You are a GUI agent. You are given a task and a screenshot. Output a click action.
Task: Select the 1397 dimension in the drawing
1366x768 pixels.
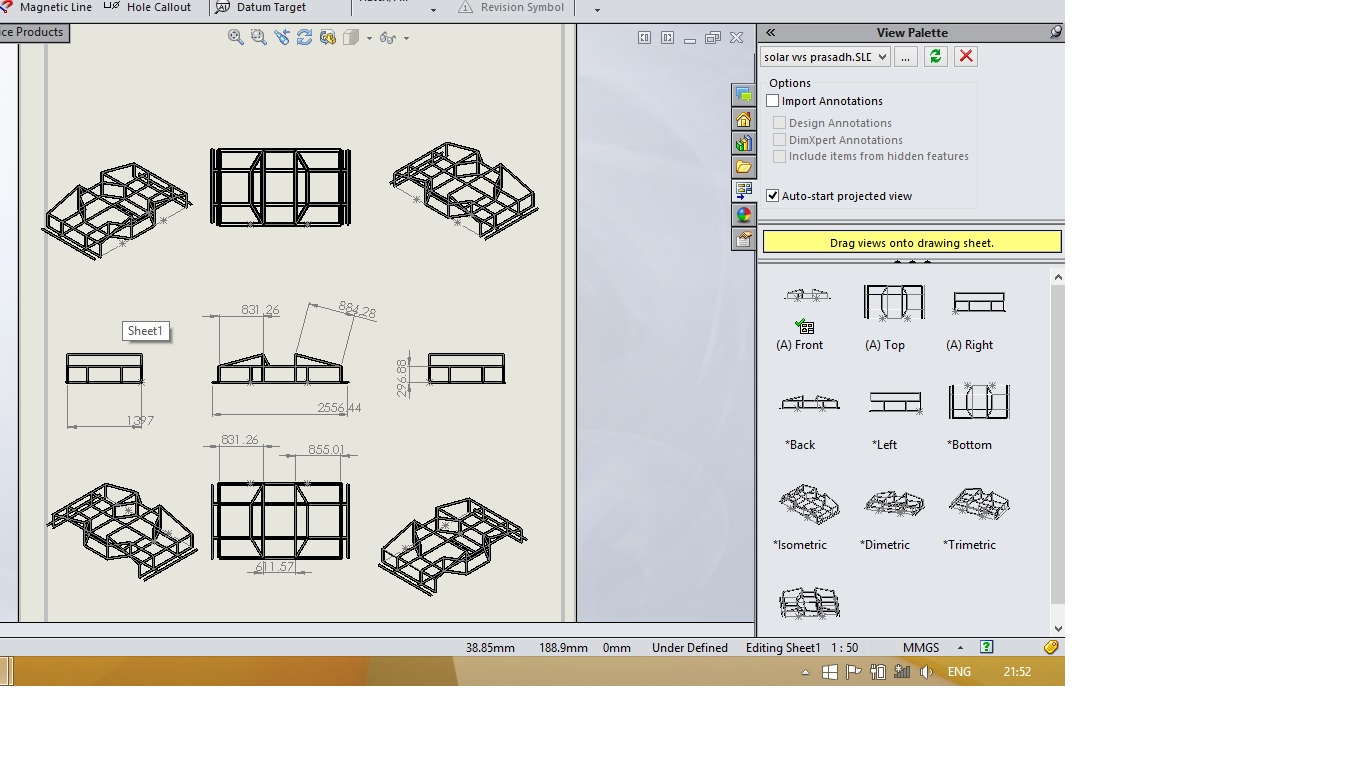click(140, 421)
